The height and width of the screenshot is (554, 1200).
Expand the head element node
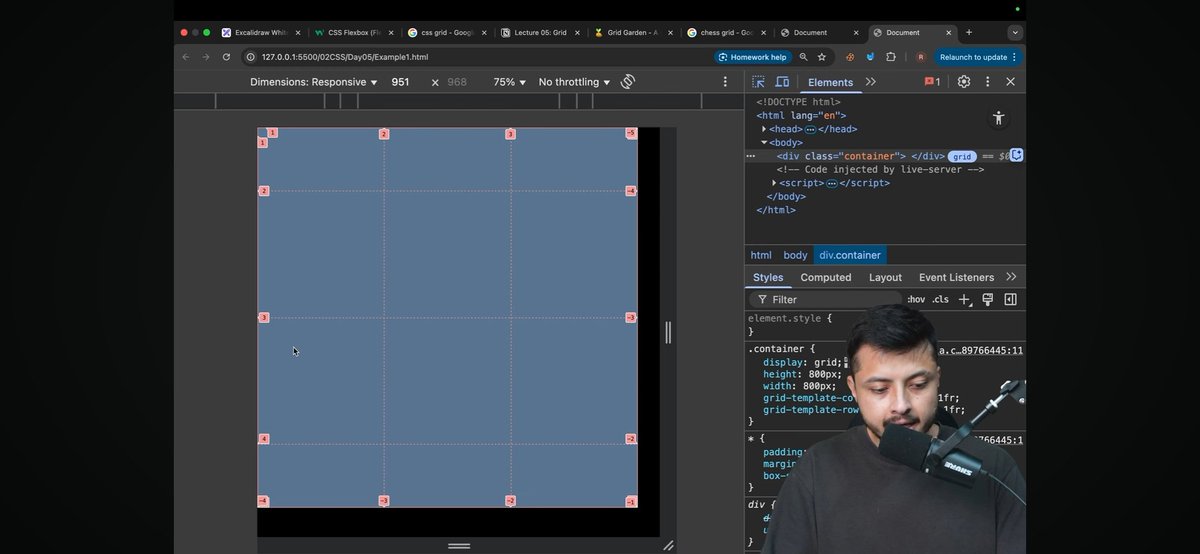[x=764, y=129]
